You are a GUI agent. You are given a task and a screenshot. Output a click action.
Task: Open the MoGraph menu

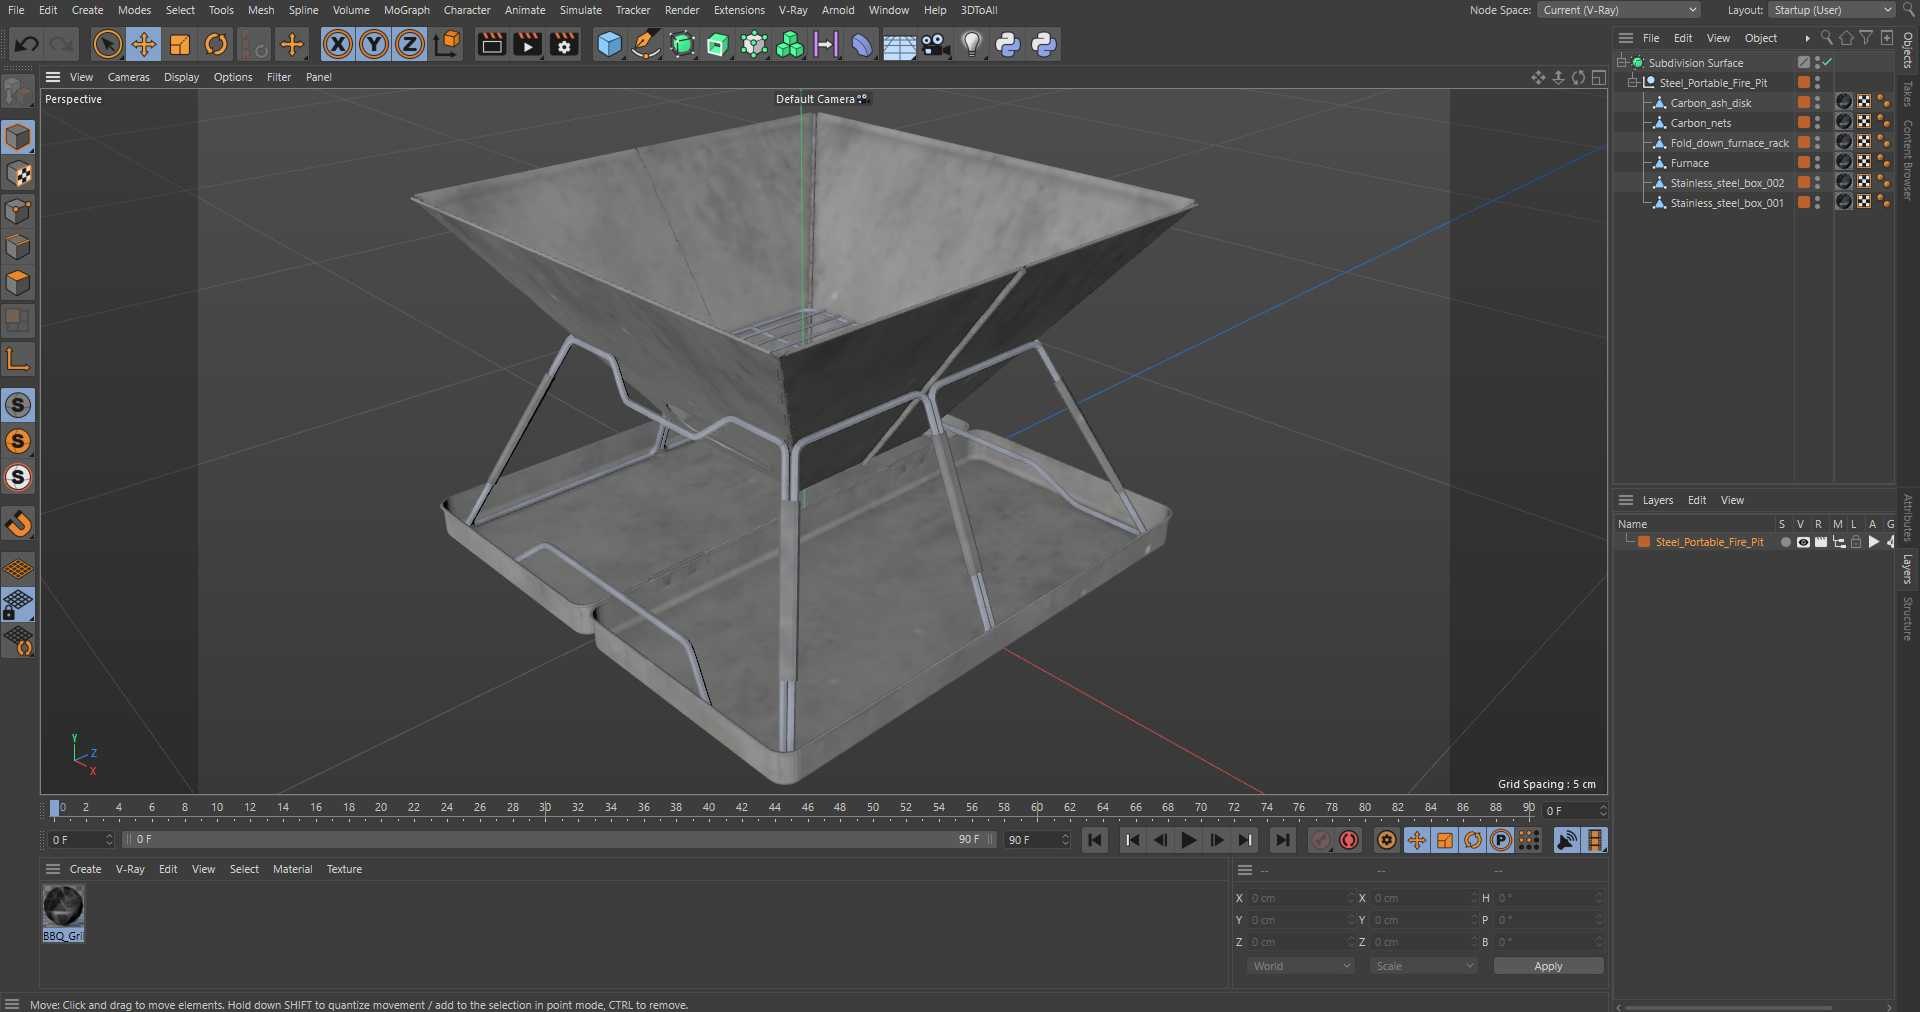406,10
